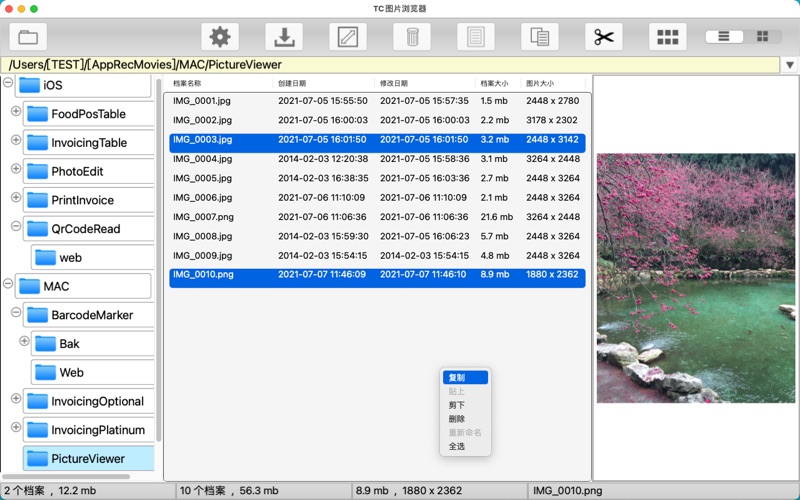This screenshot has height=500, width=800.
Task: Sort by the 创建日期 column header
Action: [292, 84]
